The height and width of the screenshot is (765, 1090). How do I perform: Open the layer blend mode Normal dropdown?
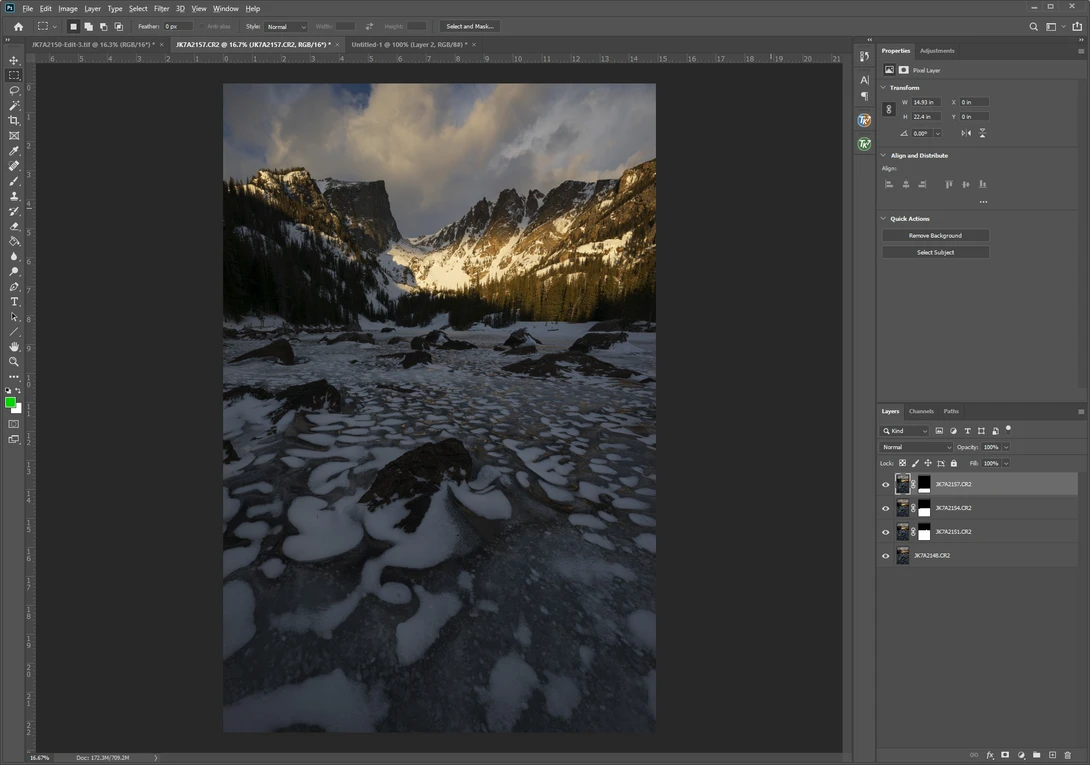tap(916, 447)
